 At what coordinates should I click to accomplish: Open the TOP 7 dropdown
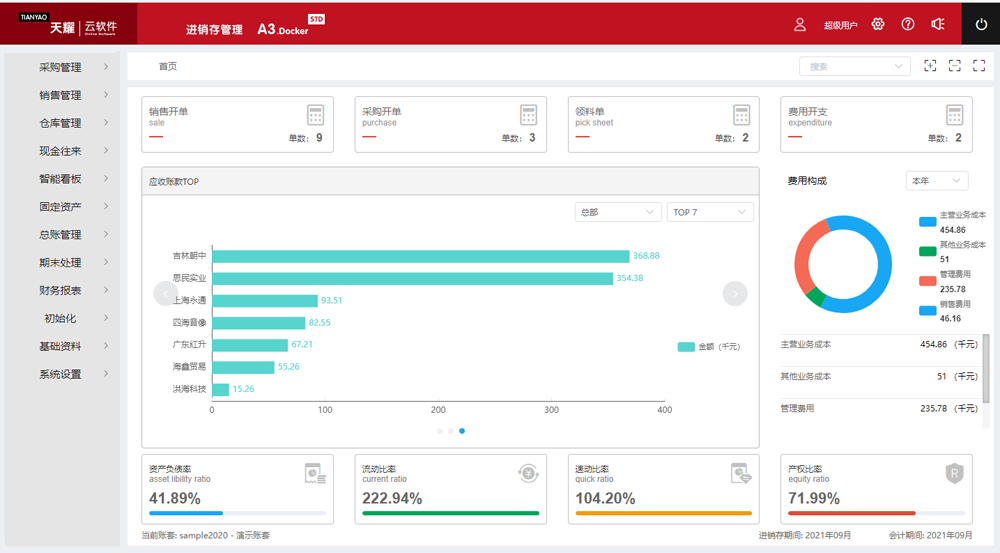(710, 212)
